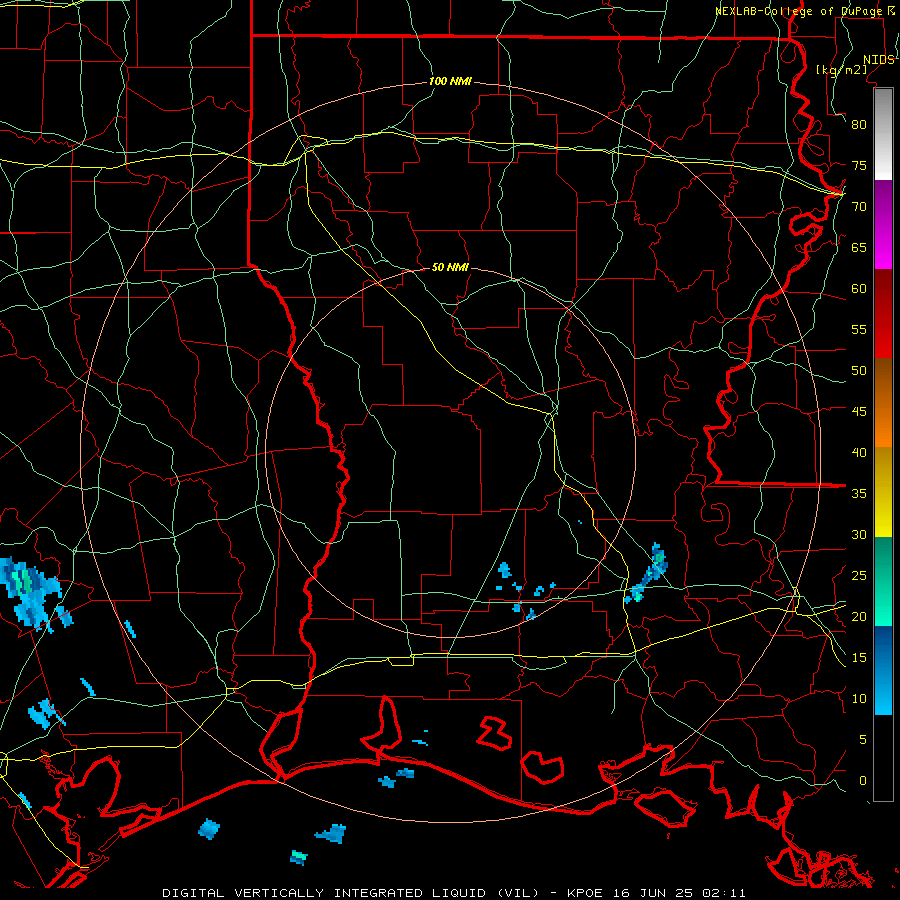Click the kg/m2 units label
Viewport: 900px width, 900px height.
tap(842, 69)
